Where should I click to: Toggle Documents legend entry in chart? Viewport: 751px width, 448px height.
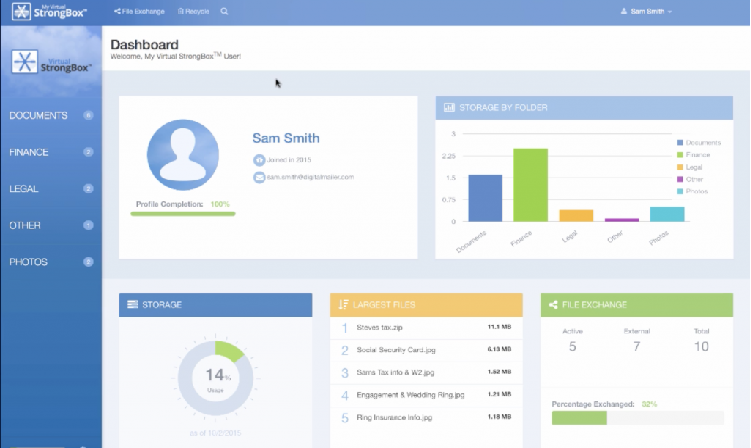tap(699, 143)
